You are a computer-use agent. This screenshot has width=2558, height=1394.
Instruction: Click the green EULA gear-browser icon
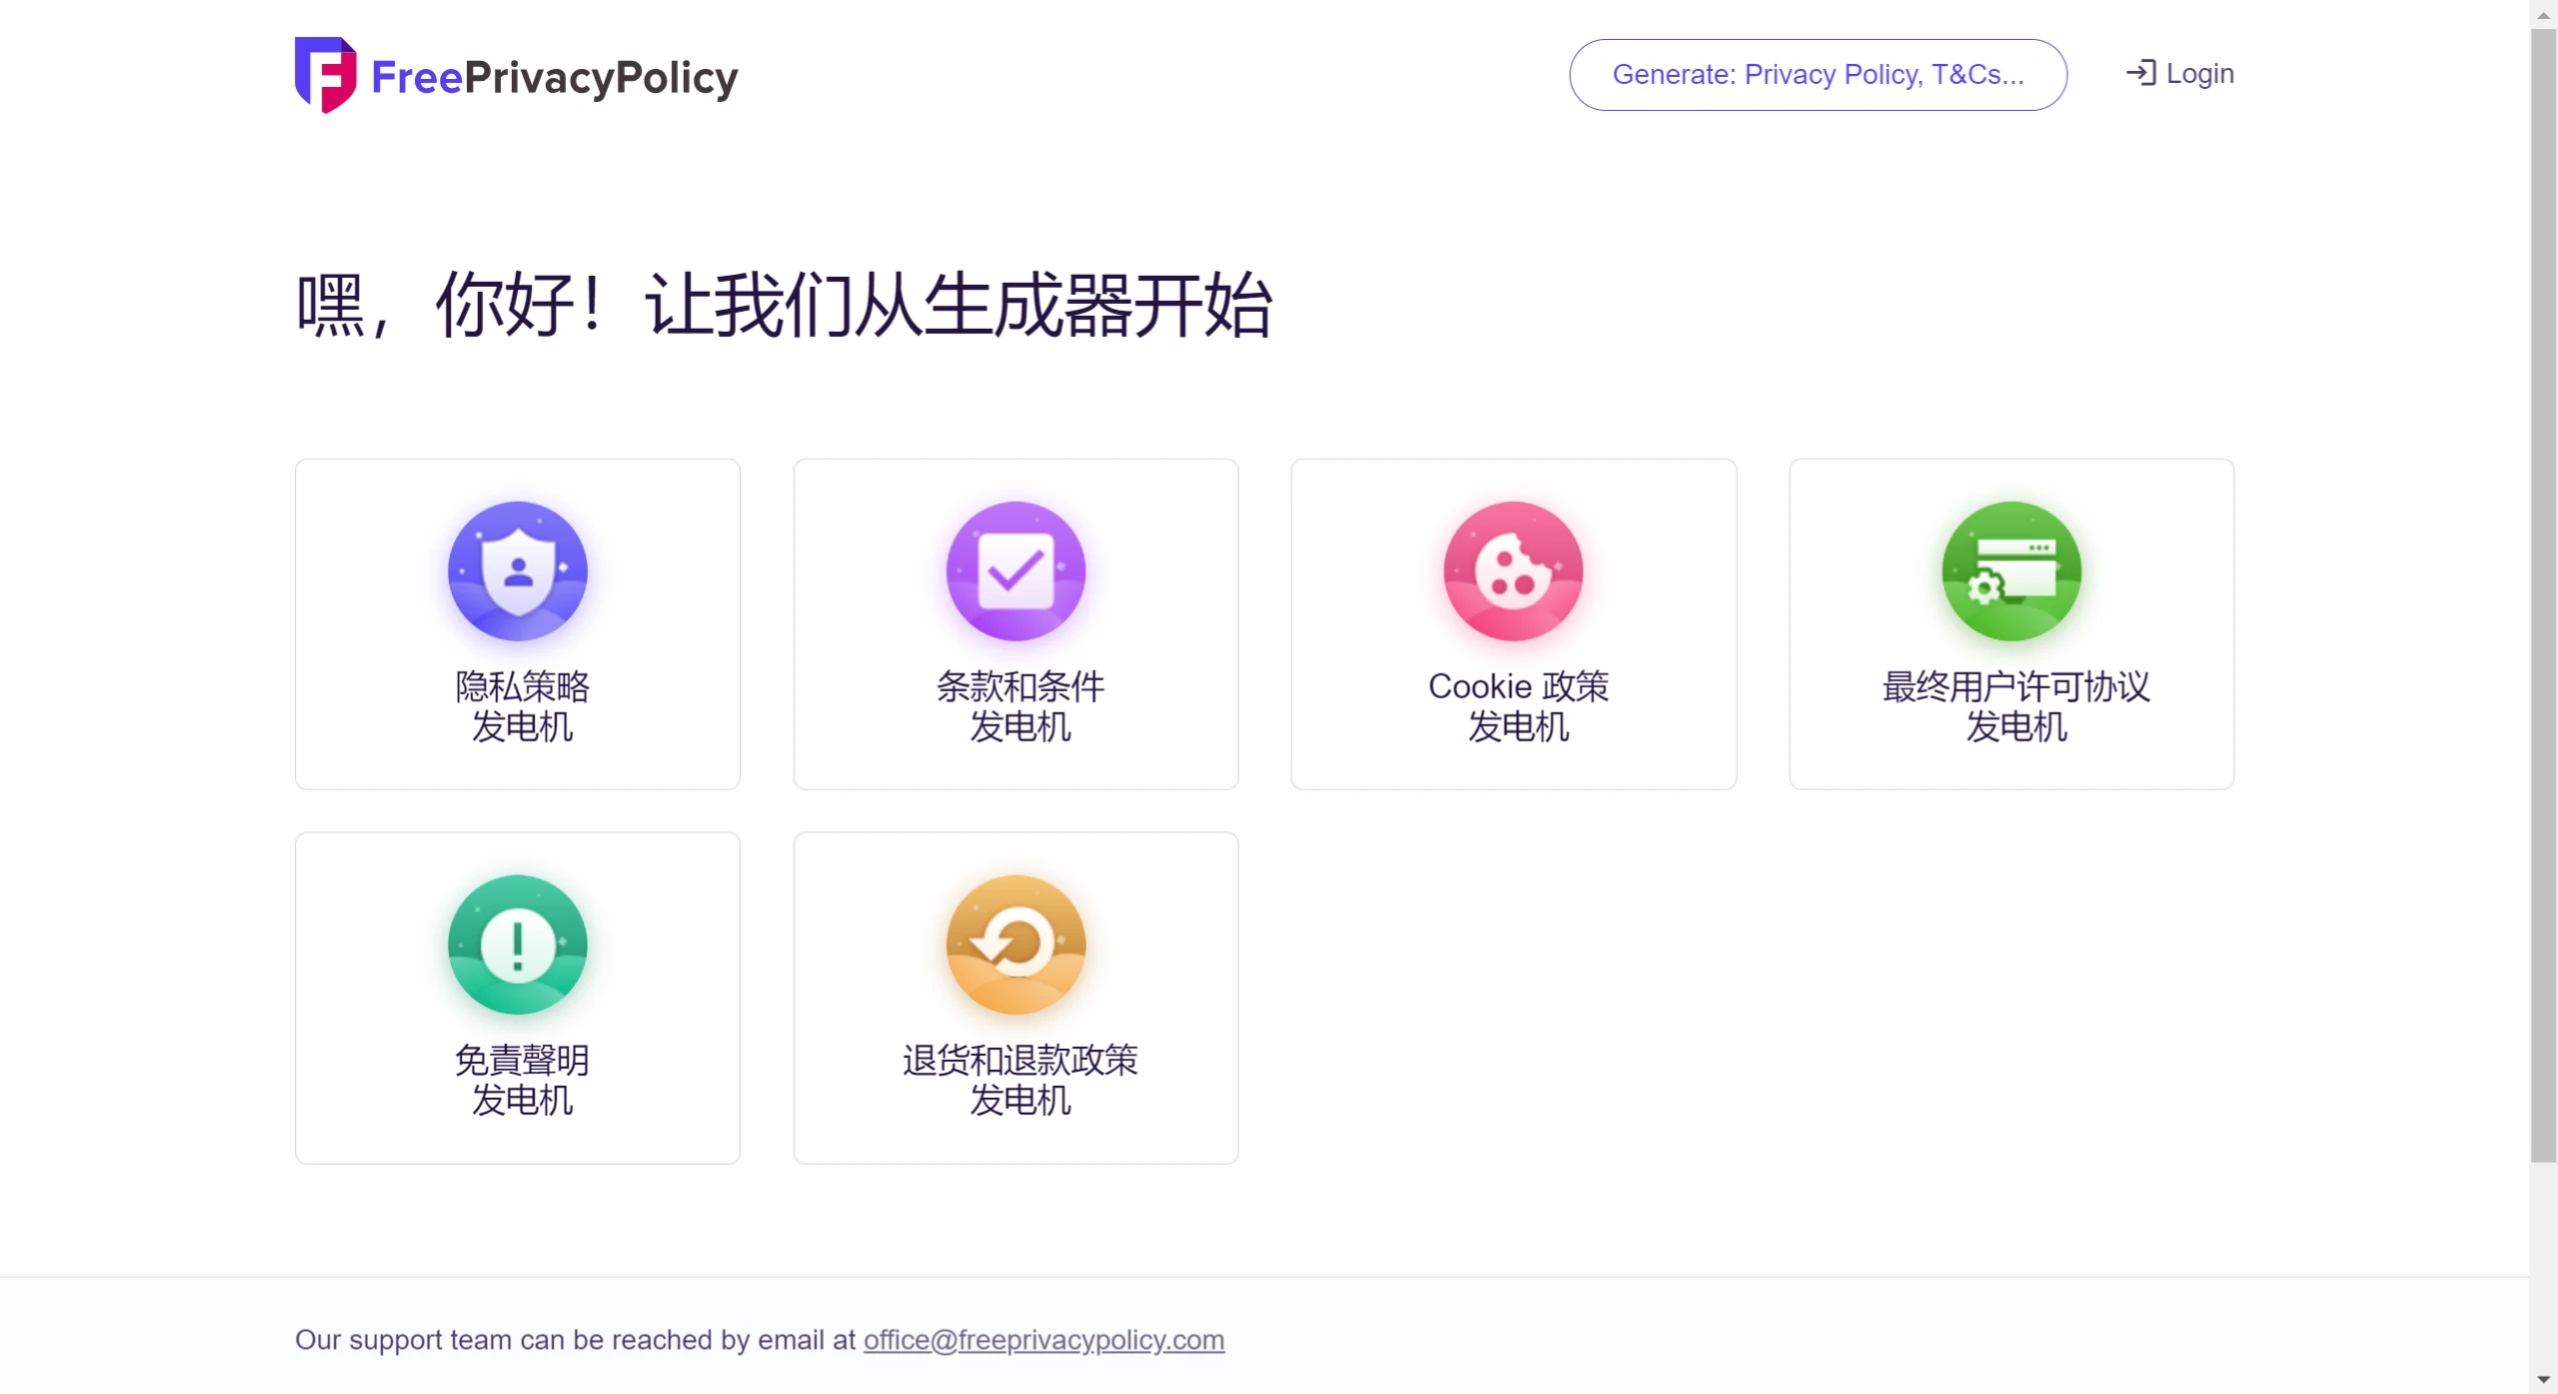pyautogui.click(x=2009, y=570)
